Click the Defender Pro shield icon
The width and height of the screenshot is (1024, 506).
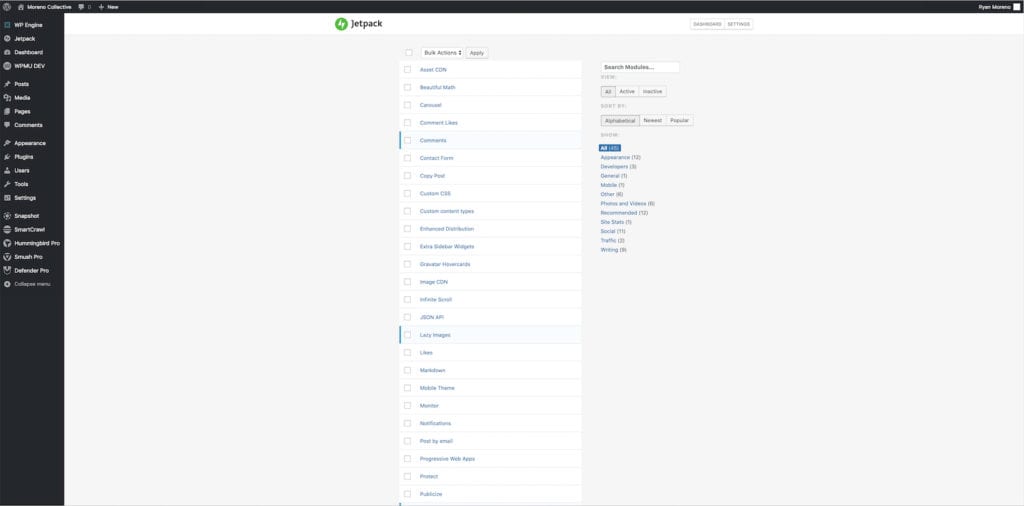7,270
